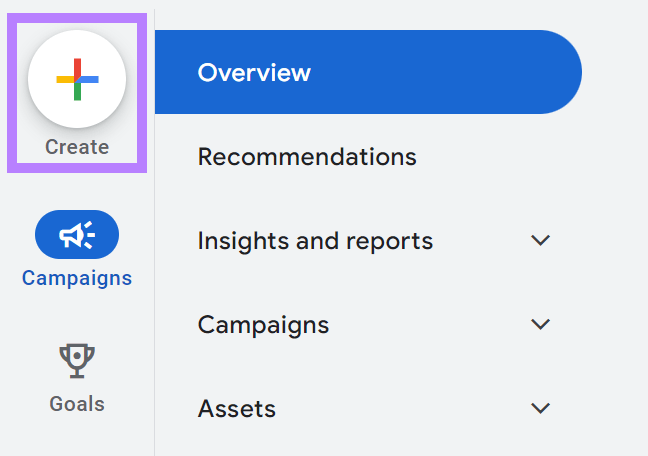
Task: Click the Assets menu text
Action: (237, 409)
